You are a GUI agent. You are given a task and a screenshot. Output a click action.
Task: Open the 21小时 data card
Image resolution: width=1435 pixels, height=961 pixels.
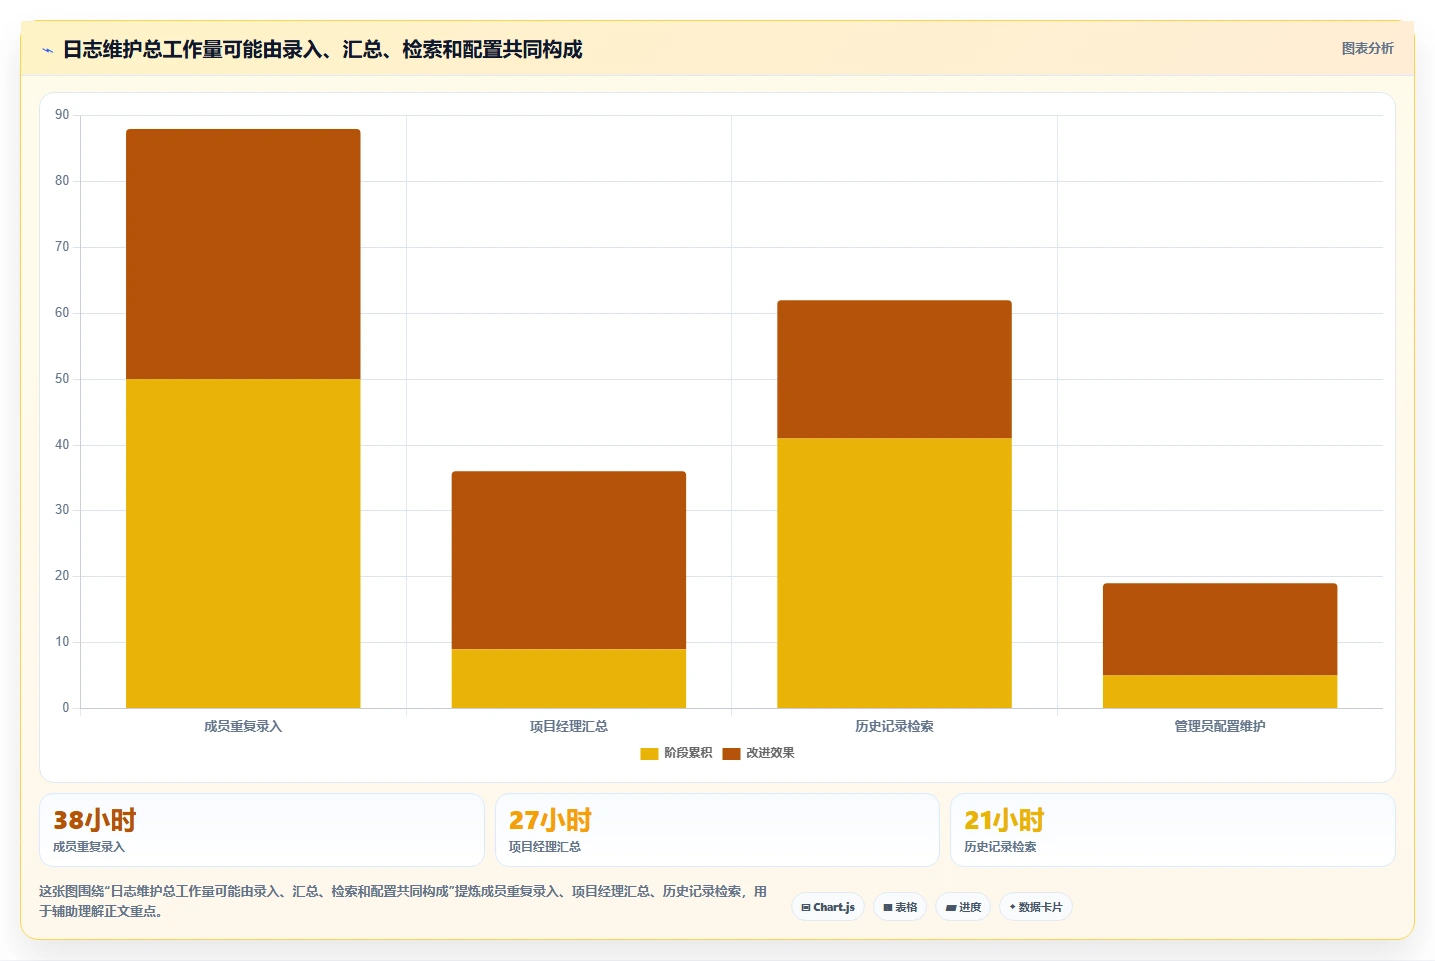tap(1172, 830)
